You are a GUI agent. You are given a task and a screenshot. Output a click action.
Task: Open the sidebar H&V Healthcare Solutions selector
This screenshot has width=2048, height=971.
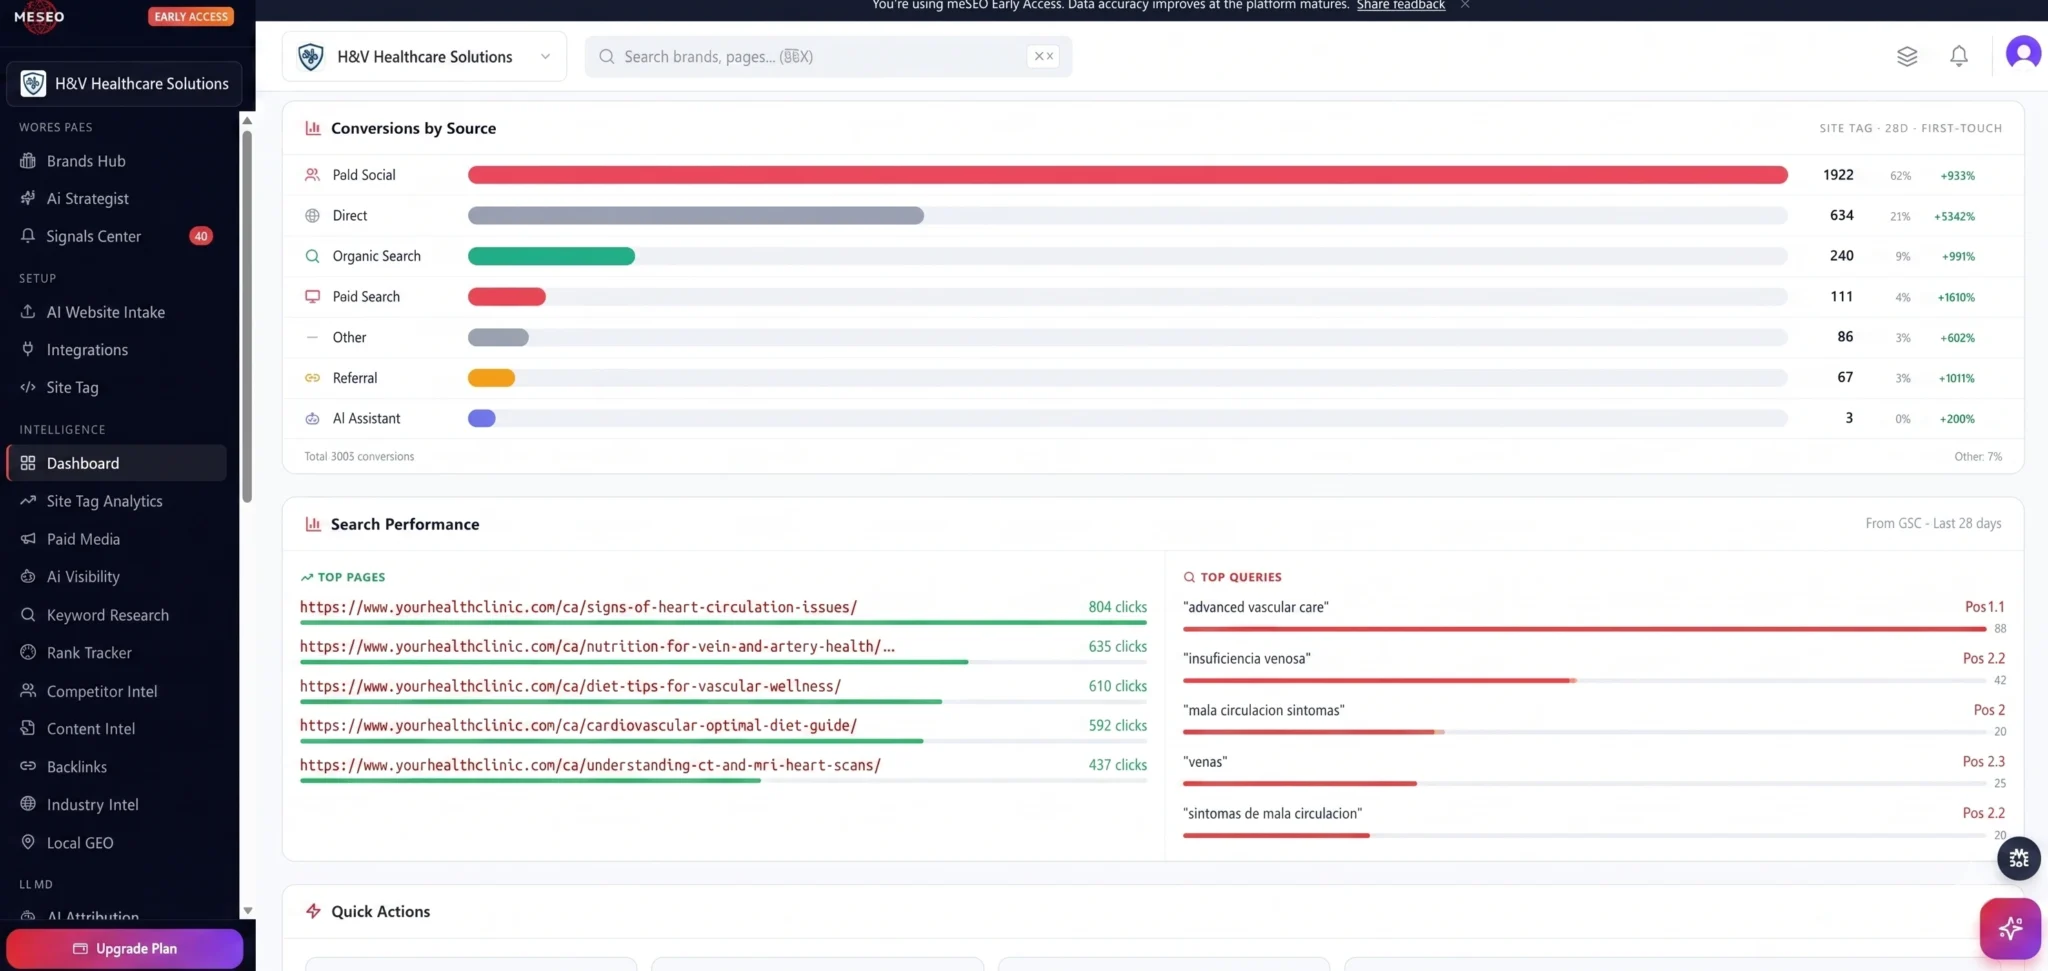coord(125,84)
